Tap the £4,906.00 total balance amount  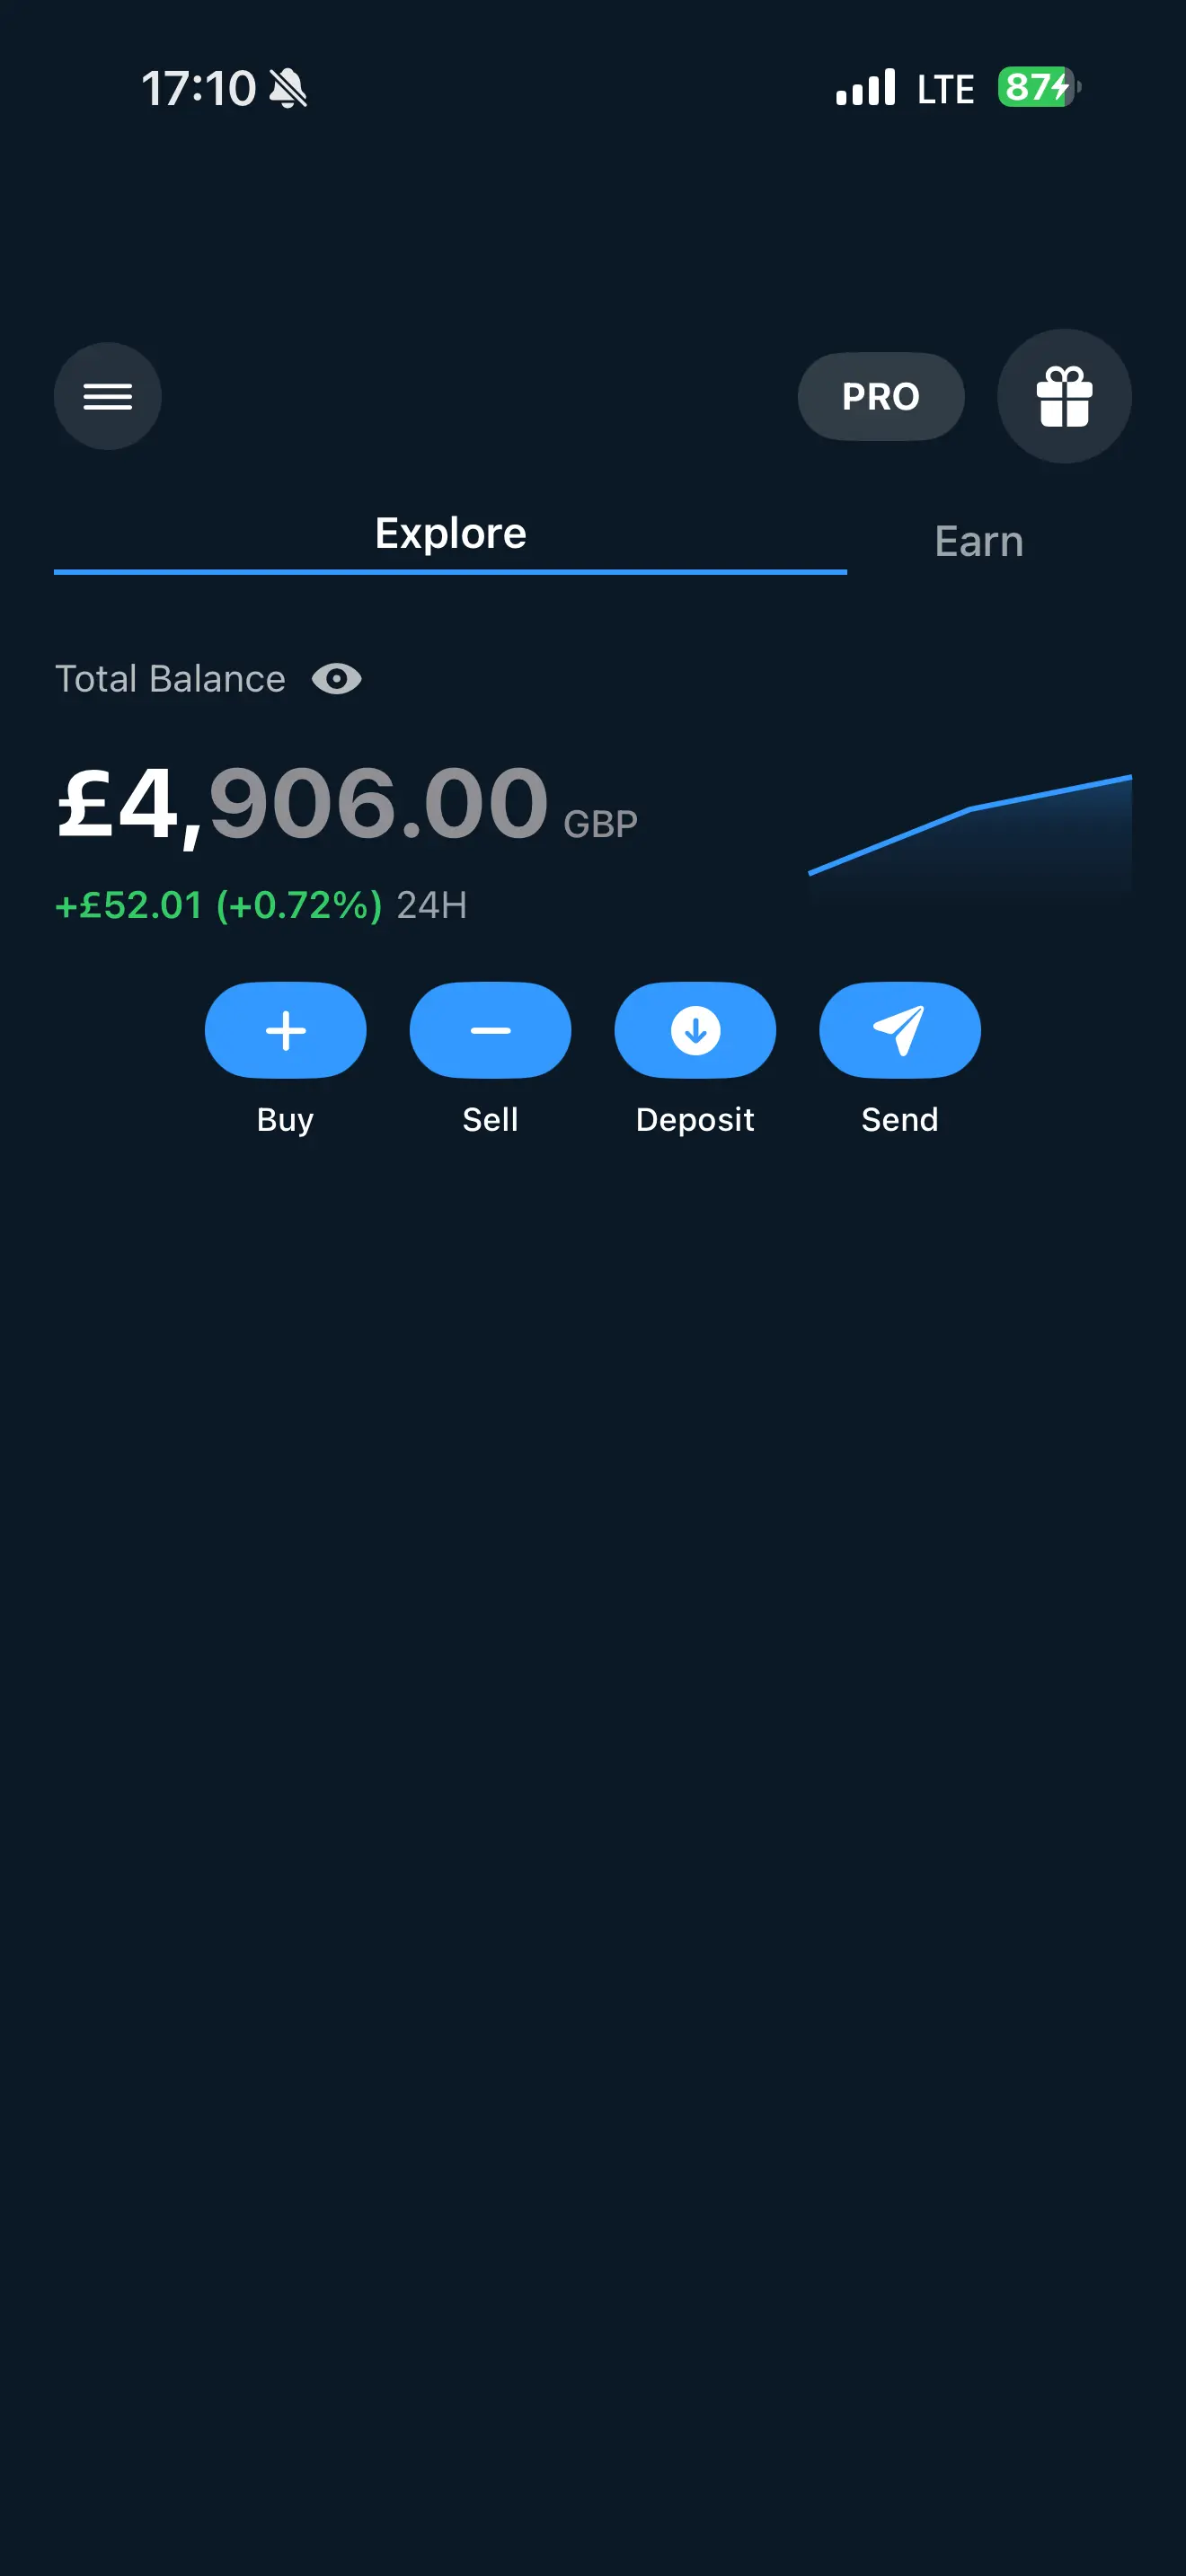coord(302,803)
